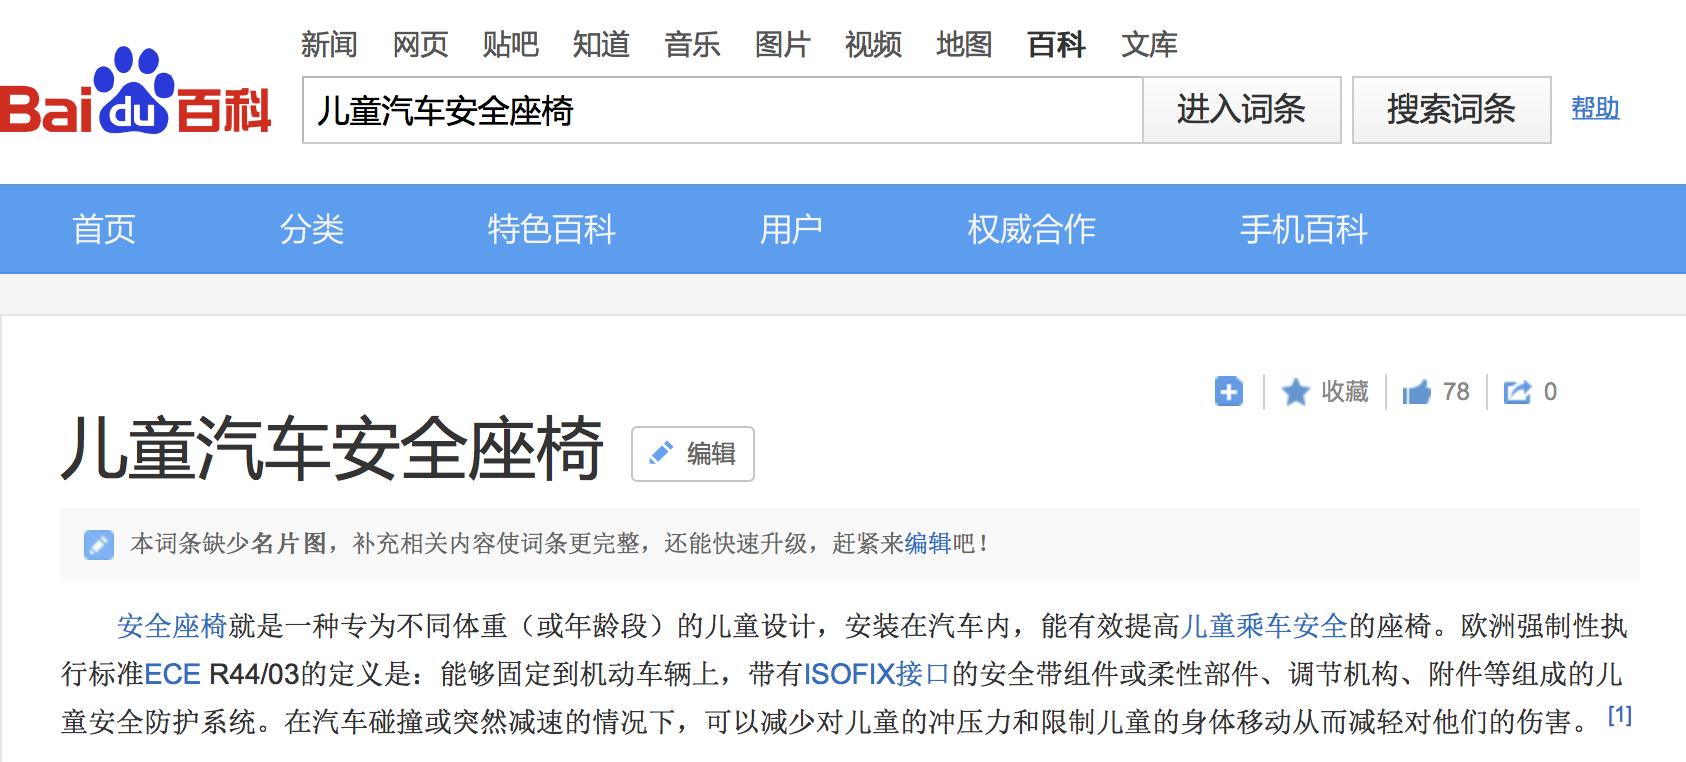Screen dimensions: 1686x762
Task: Focus the search box containing 儿童汽车安全座椅
Action: 721,110
